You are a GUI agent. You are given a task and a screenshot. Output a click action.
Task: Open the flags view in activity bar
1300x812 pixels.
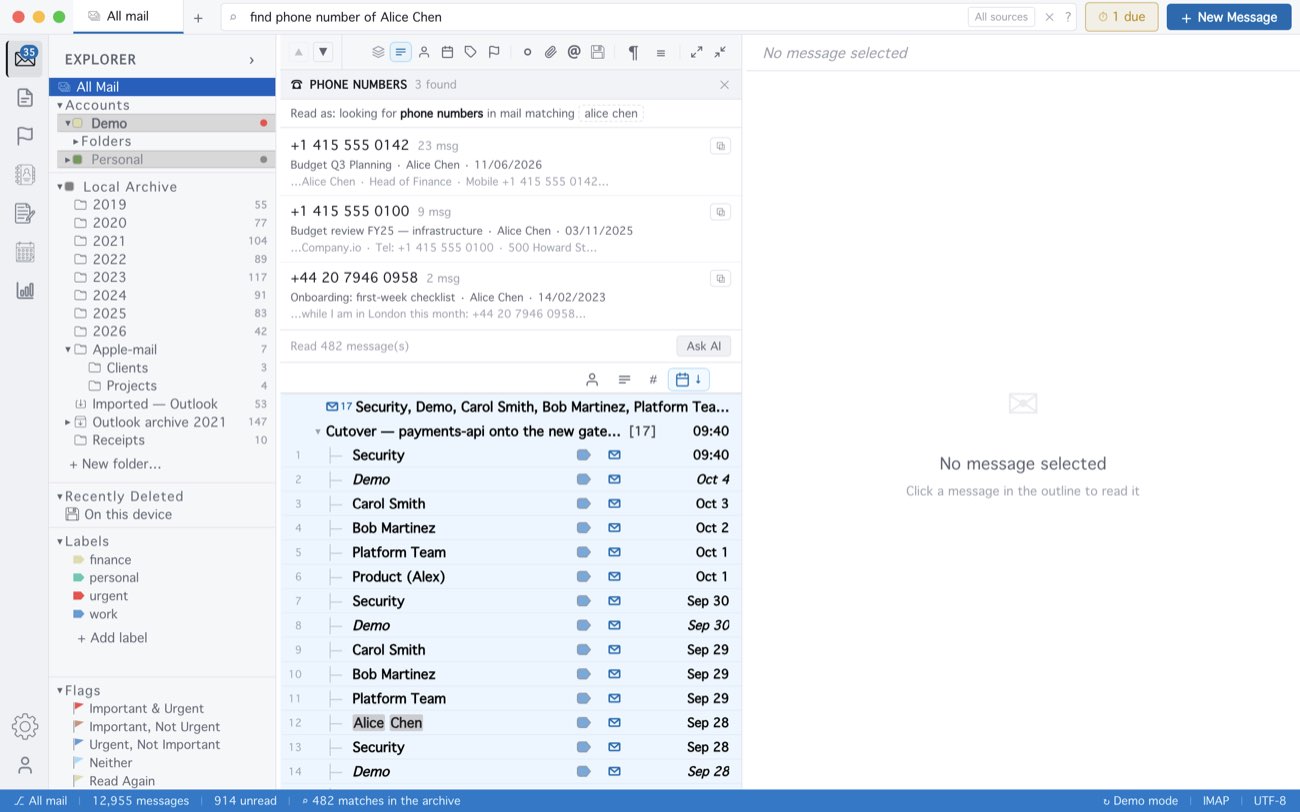click(x=25, y=136)
